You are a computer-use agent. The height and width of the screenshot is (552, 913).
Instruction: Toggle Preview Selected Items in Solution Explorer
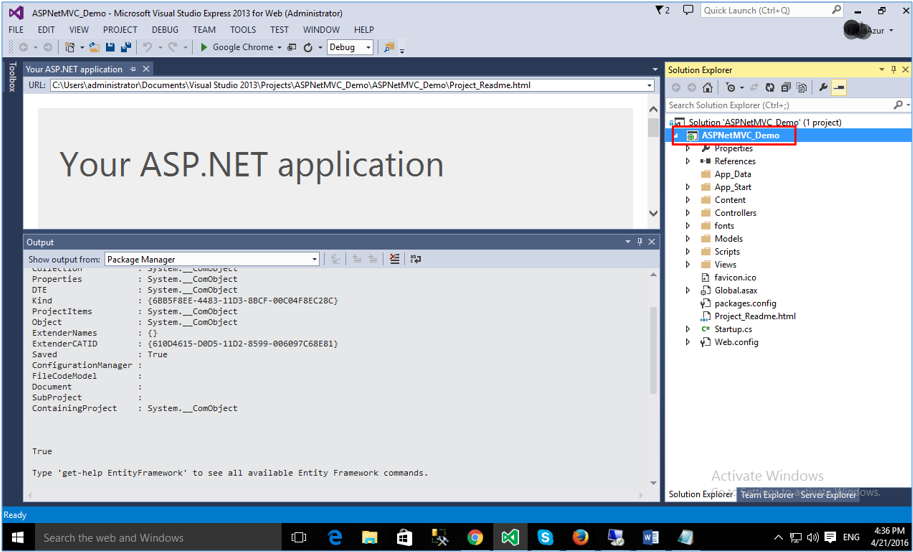(838, 87)
